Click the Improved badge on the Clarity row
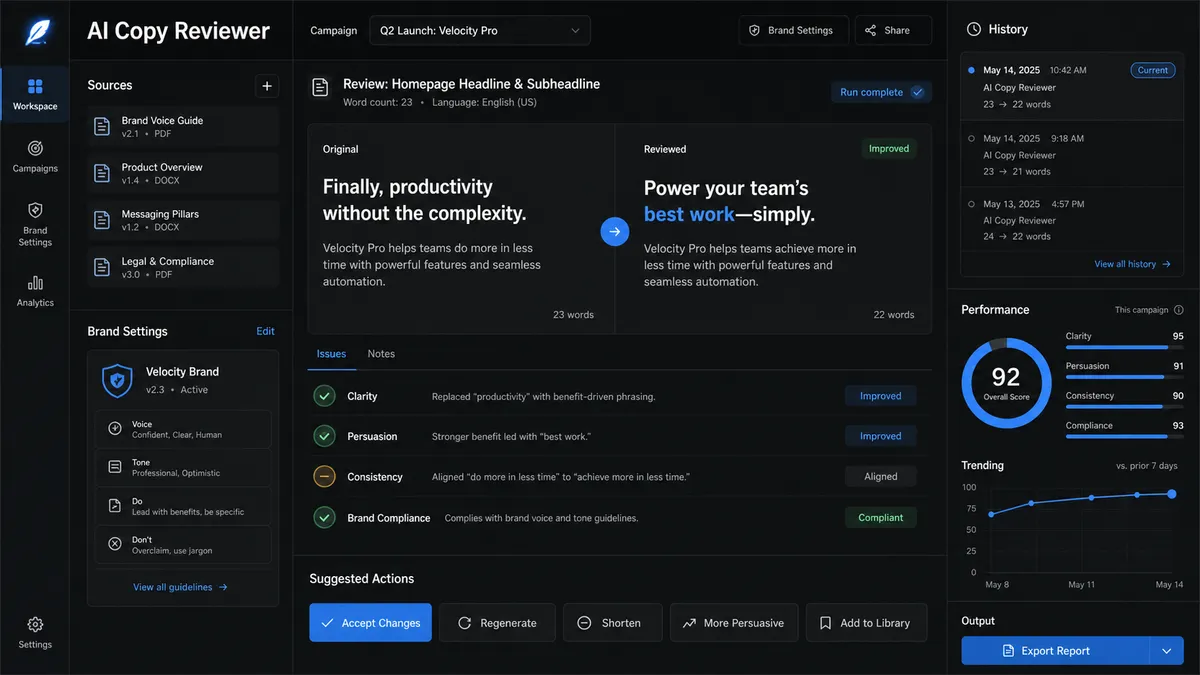1200x675 pixels. point(880,396)
